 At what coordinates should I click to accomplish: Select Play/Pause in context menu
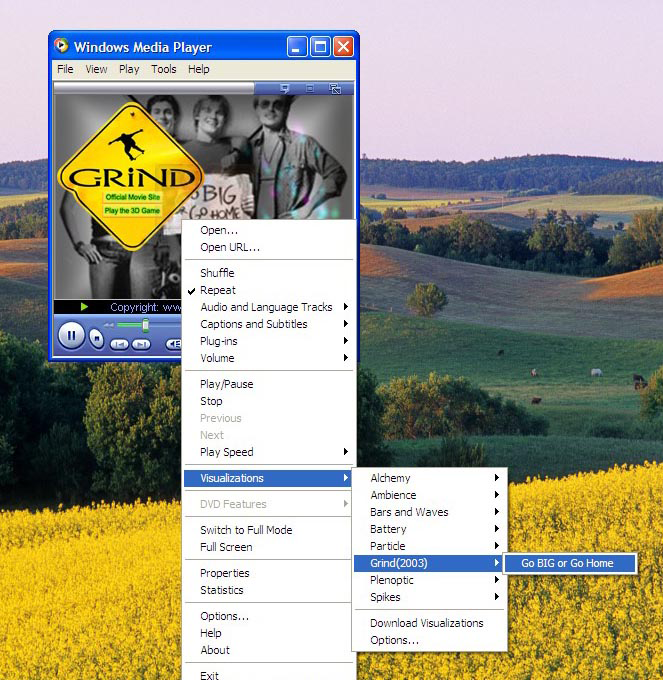click(268, 384)
